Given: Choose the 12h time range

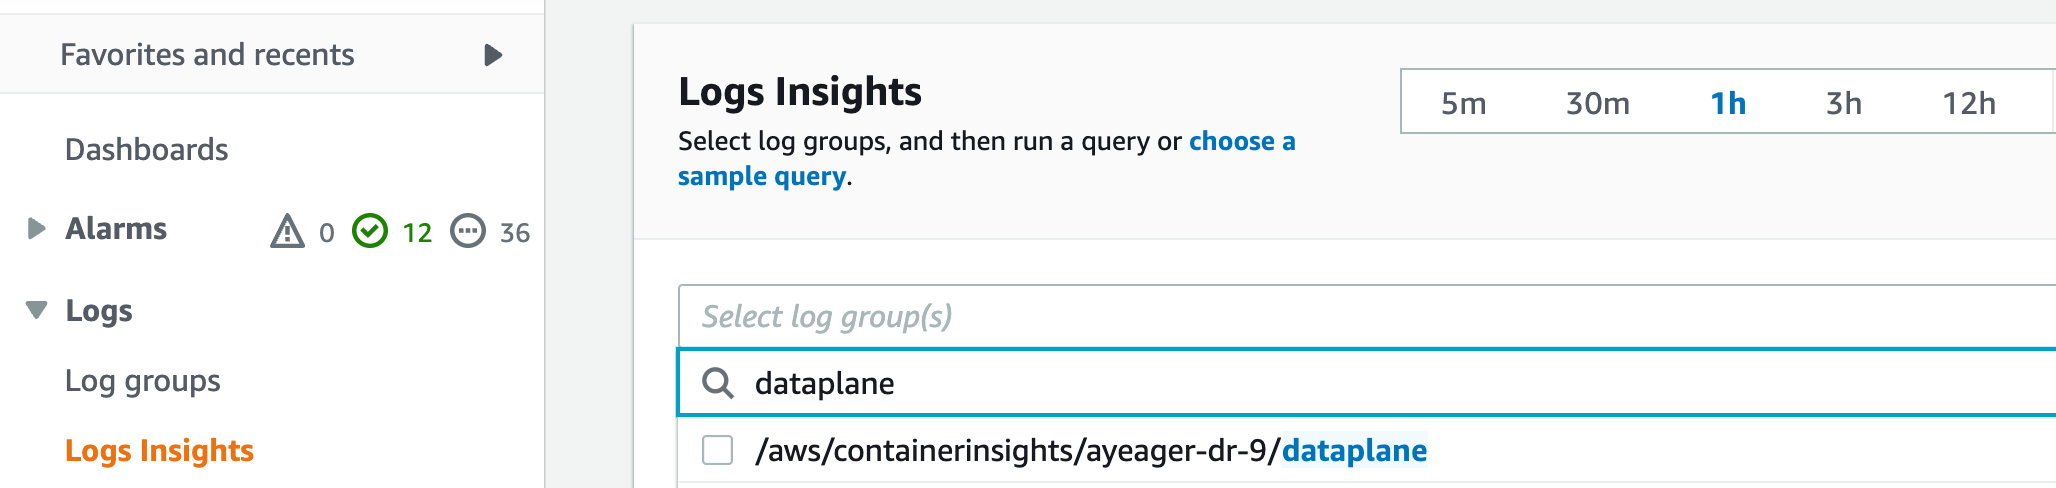Looking at the screenshot, I should tap(1968, 103).
